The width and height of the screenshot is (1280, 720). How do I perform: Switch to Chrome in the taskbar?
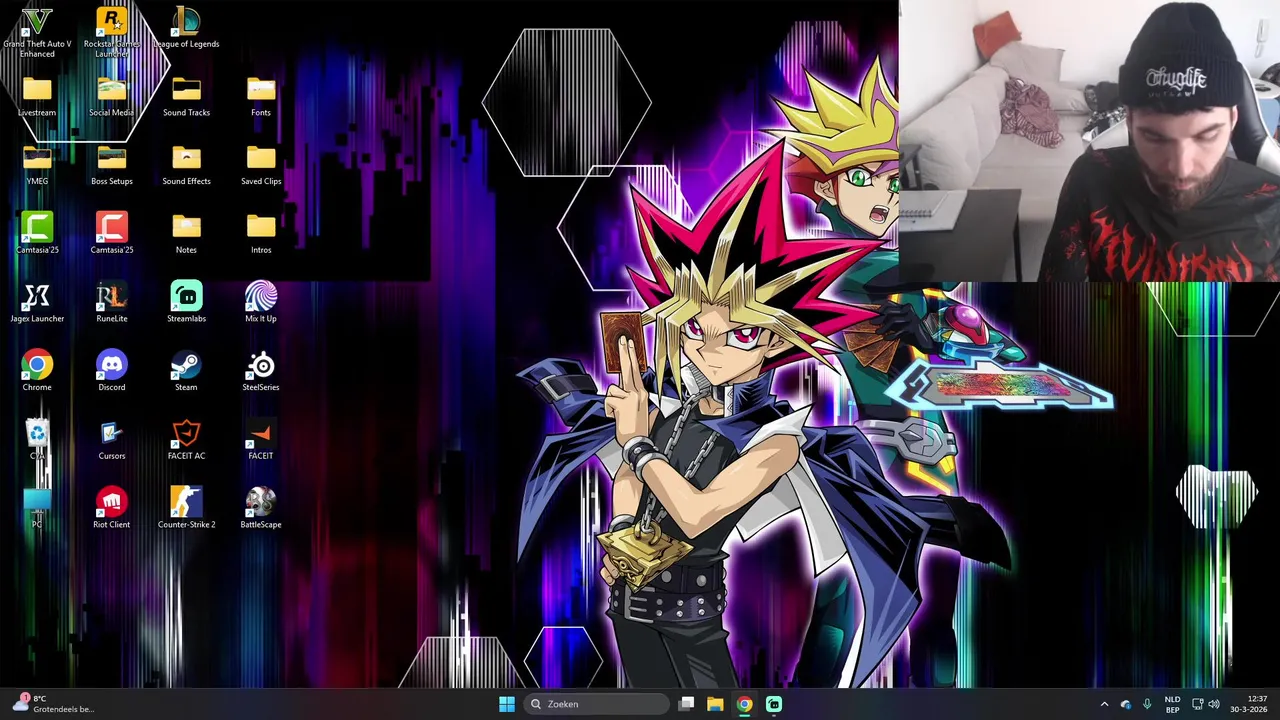click(x=744, y=704)
